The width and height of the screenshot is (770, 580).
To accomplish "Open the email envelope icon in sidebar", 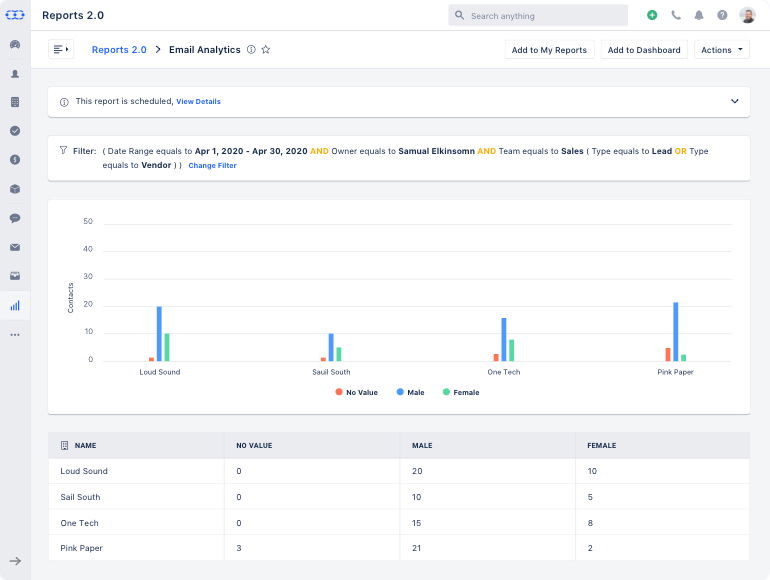I will click(x=15, y=247).
